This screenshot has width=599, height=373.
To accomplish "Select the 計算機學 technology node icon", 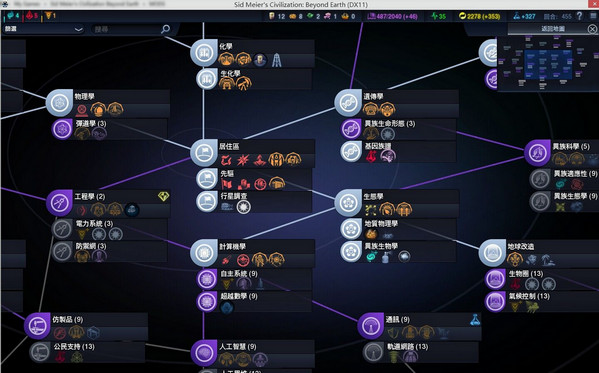I will click(204, 253).
